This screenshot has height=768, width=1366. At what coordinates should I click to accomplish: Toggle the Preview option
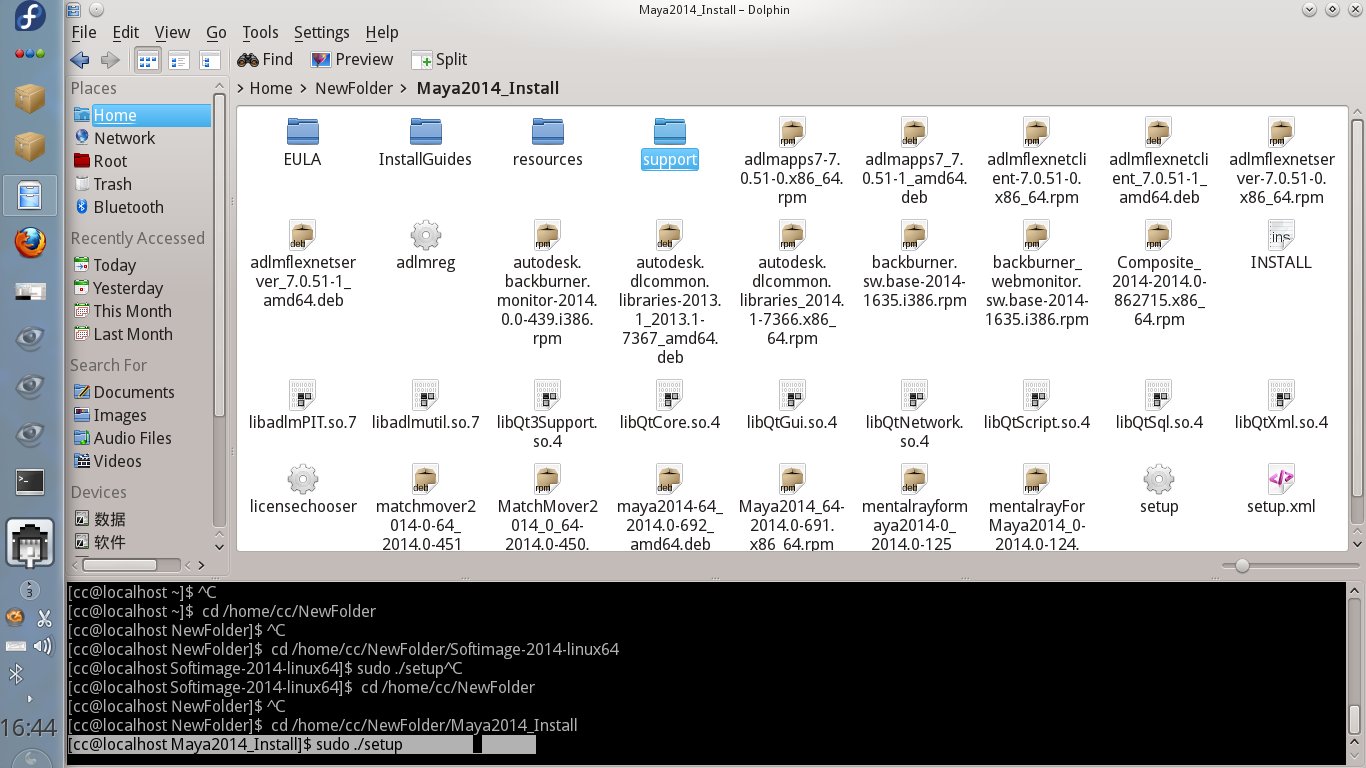352,60
